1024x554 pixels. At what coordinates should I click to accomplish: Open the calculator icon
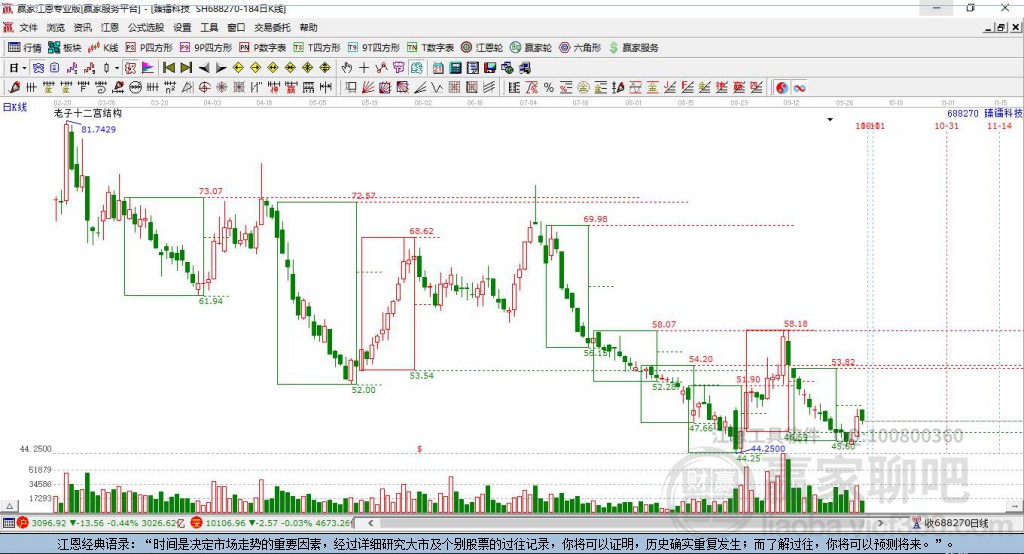coord(456,68)
